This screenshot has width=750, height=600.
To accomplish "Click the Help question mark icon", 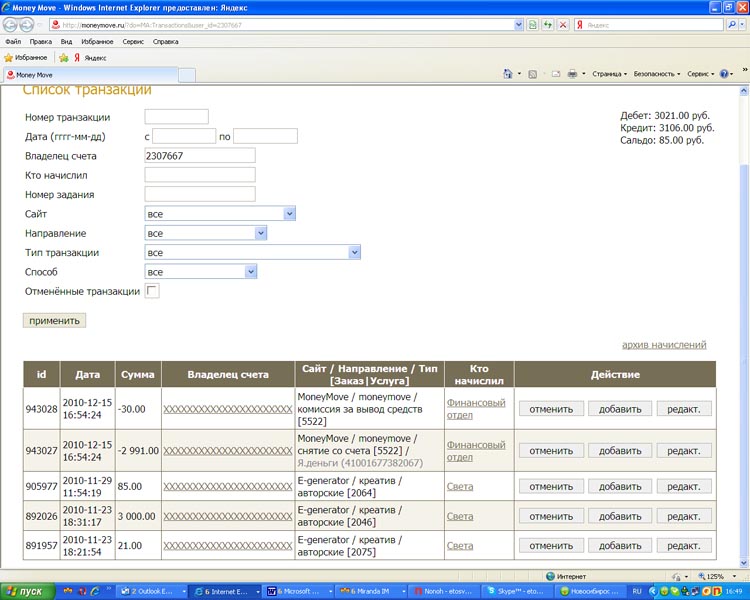I will (x=724, y=74).
